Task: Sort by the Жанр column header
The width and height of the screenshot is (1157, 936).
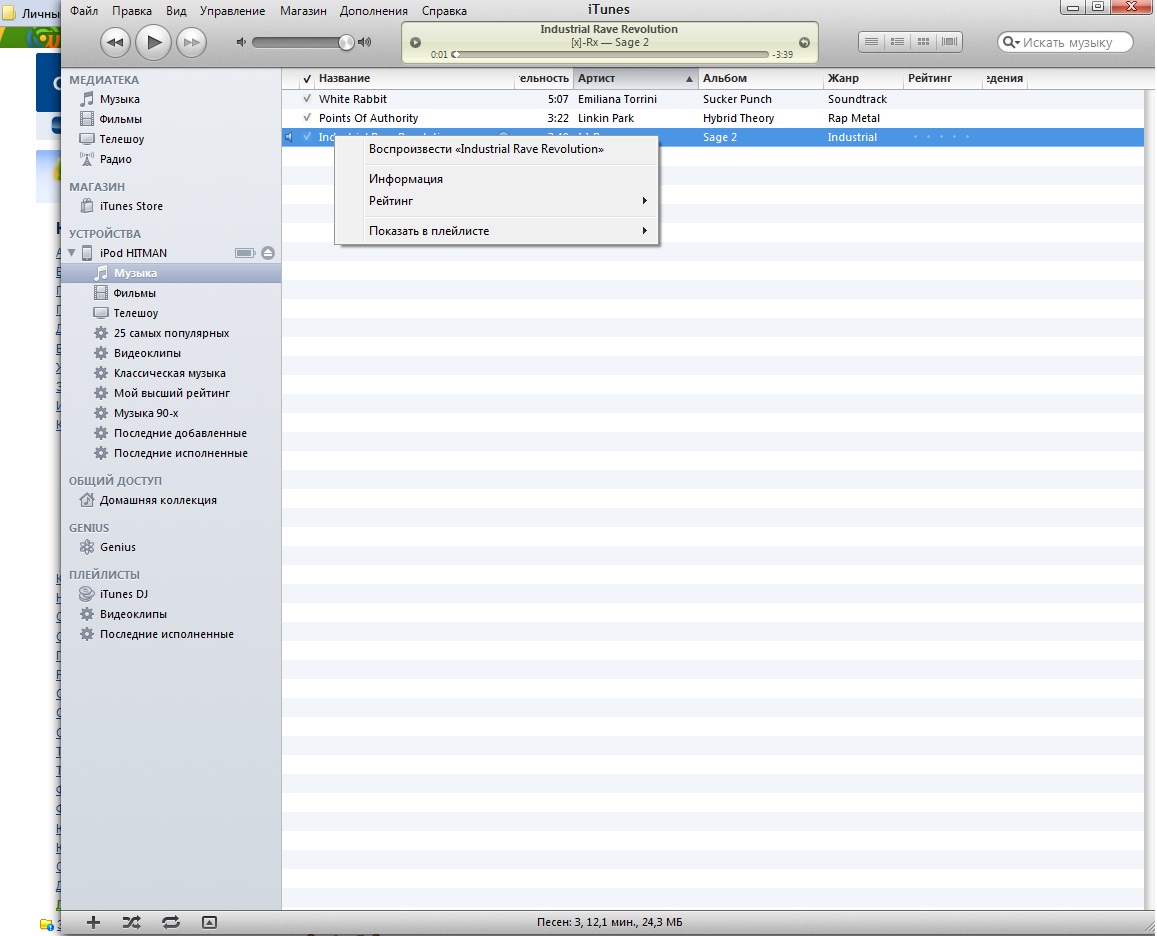Action: [863, 78]
